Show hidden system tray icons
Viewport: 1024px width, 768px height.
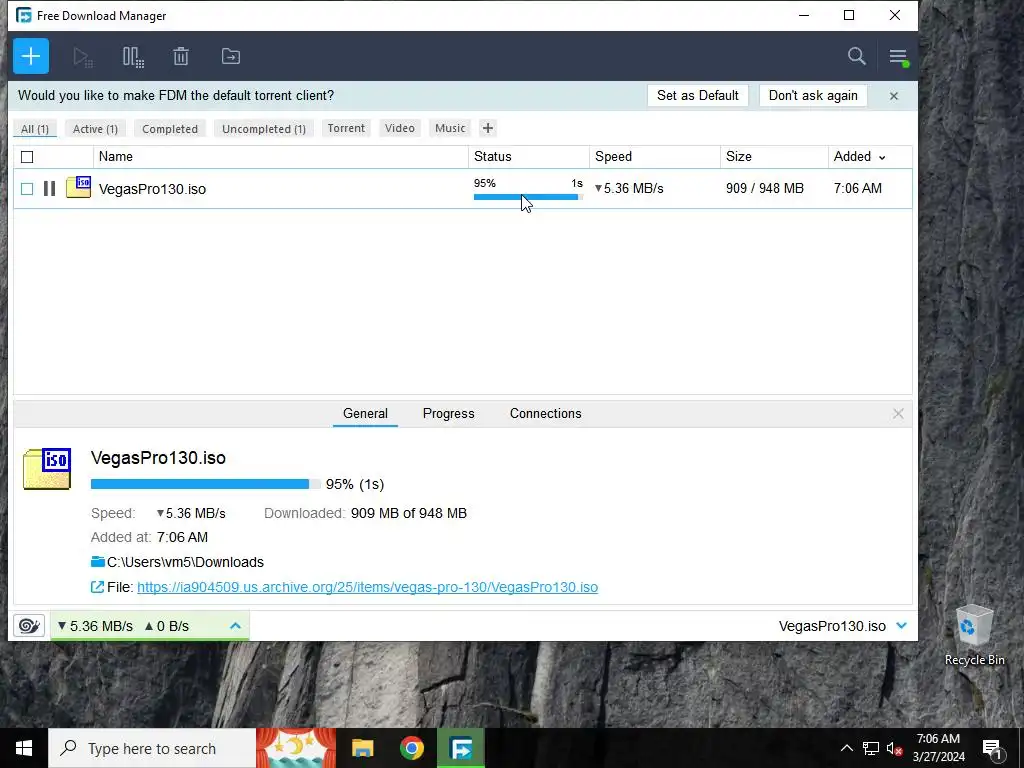846,748
